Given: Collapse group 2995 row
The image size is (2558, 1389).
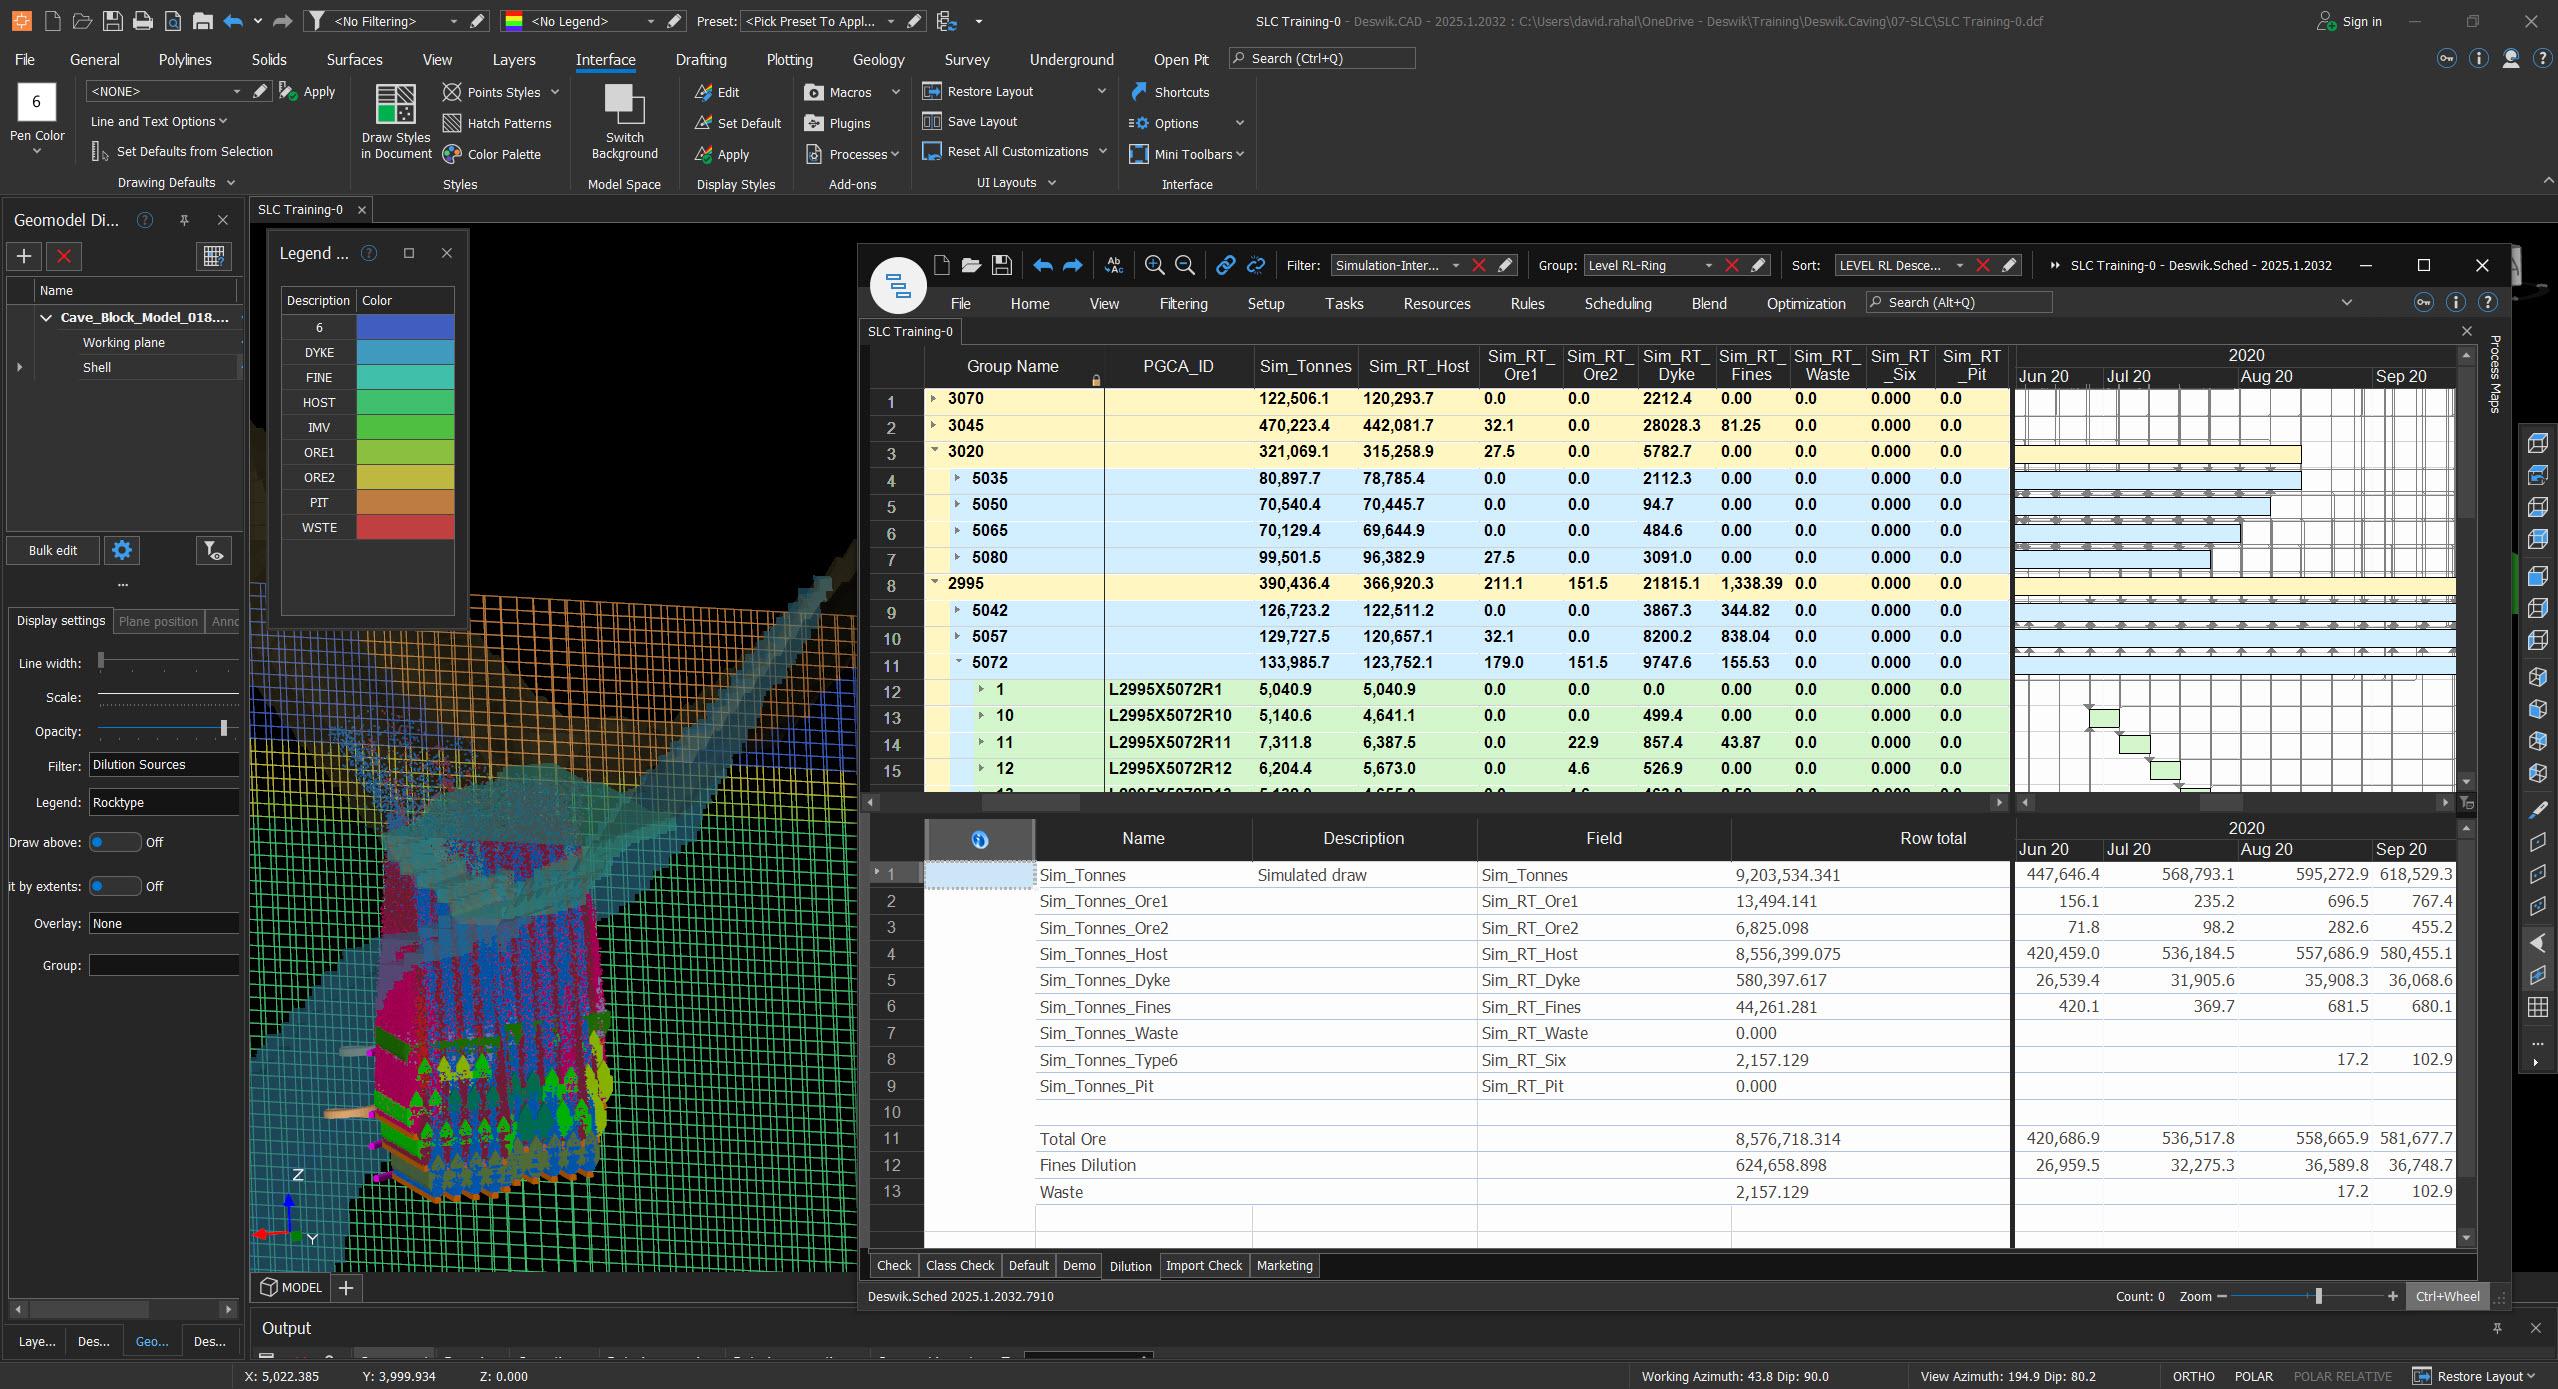Looking at the screenshot, I should point(934,582).
